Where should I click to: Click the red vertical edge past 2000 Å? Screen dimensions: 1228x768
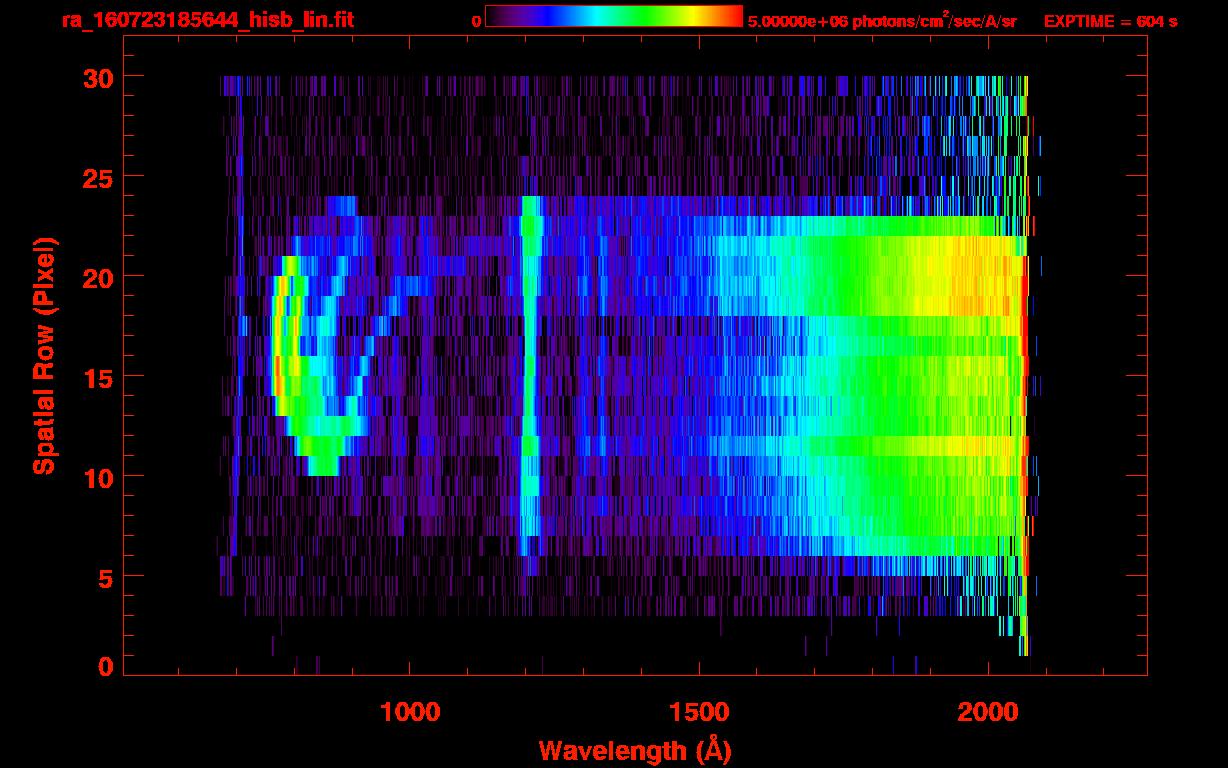[1024, 400]
